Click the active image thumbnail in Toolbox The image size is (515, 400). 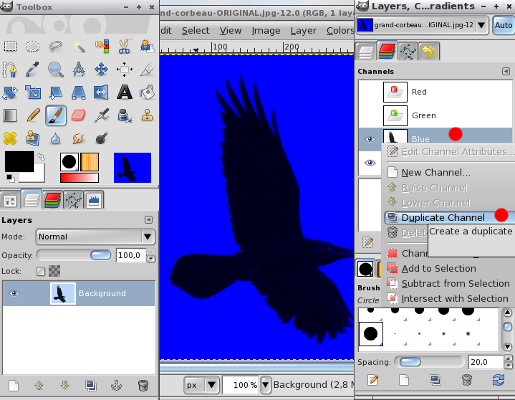132,168
